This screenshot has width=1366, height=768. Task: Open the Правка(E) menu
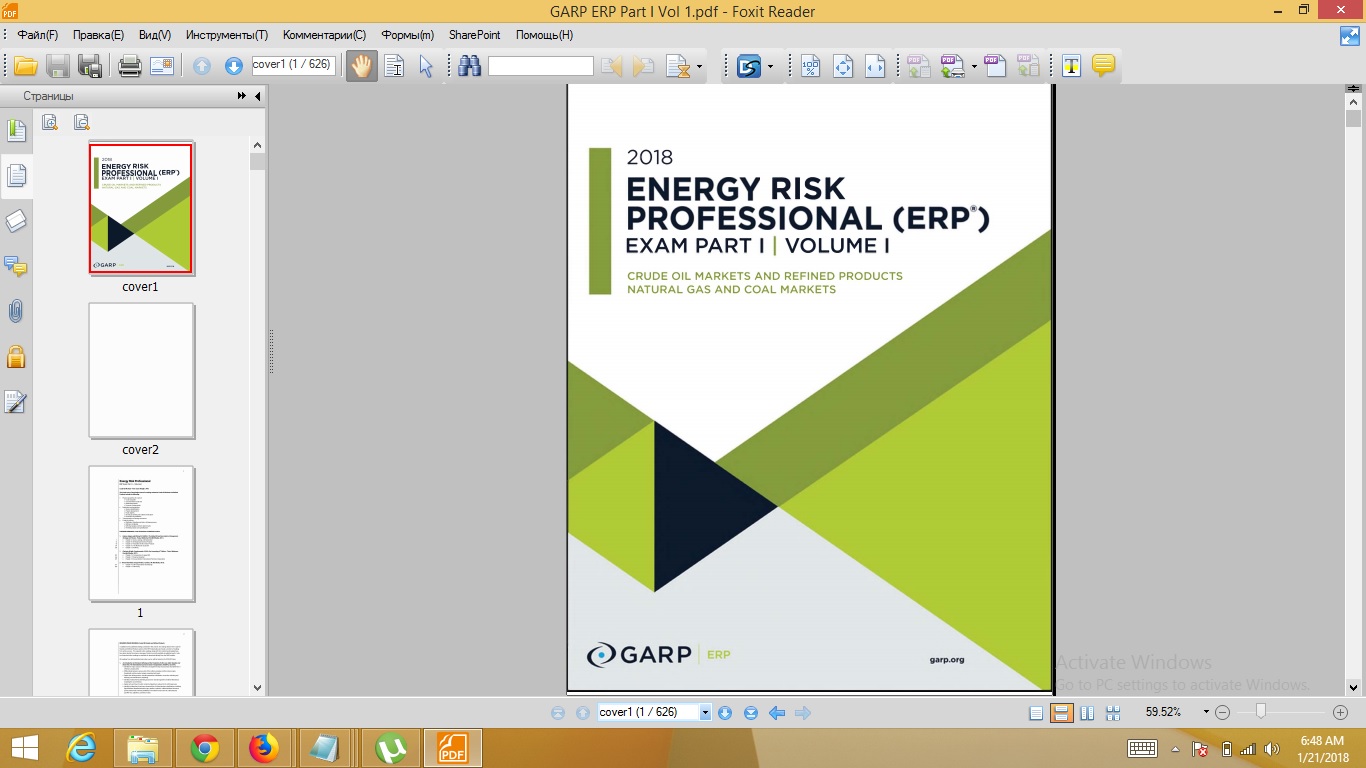point(98,35)
